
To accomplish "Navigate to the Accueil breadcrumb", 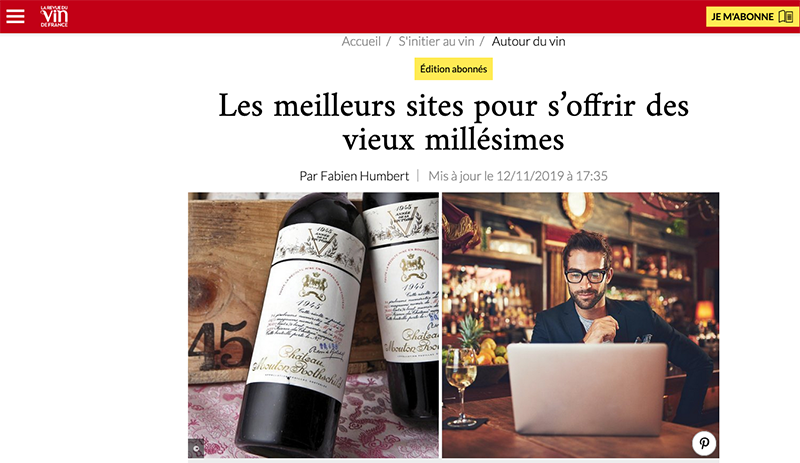I will (361, 41).
